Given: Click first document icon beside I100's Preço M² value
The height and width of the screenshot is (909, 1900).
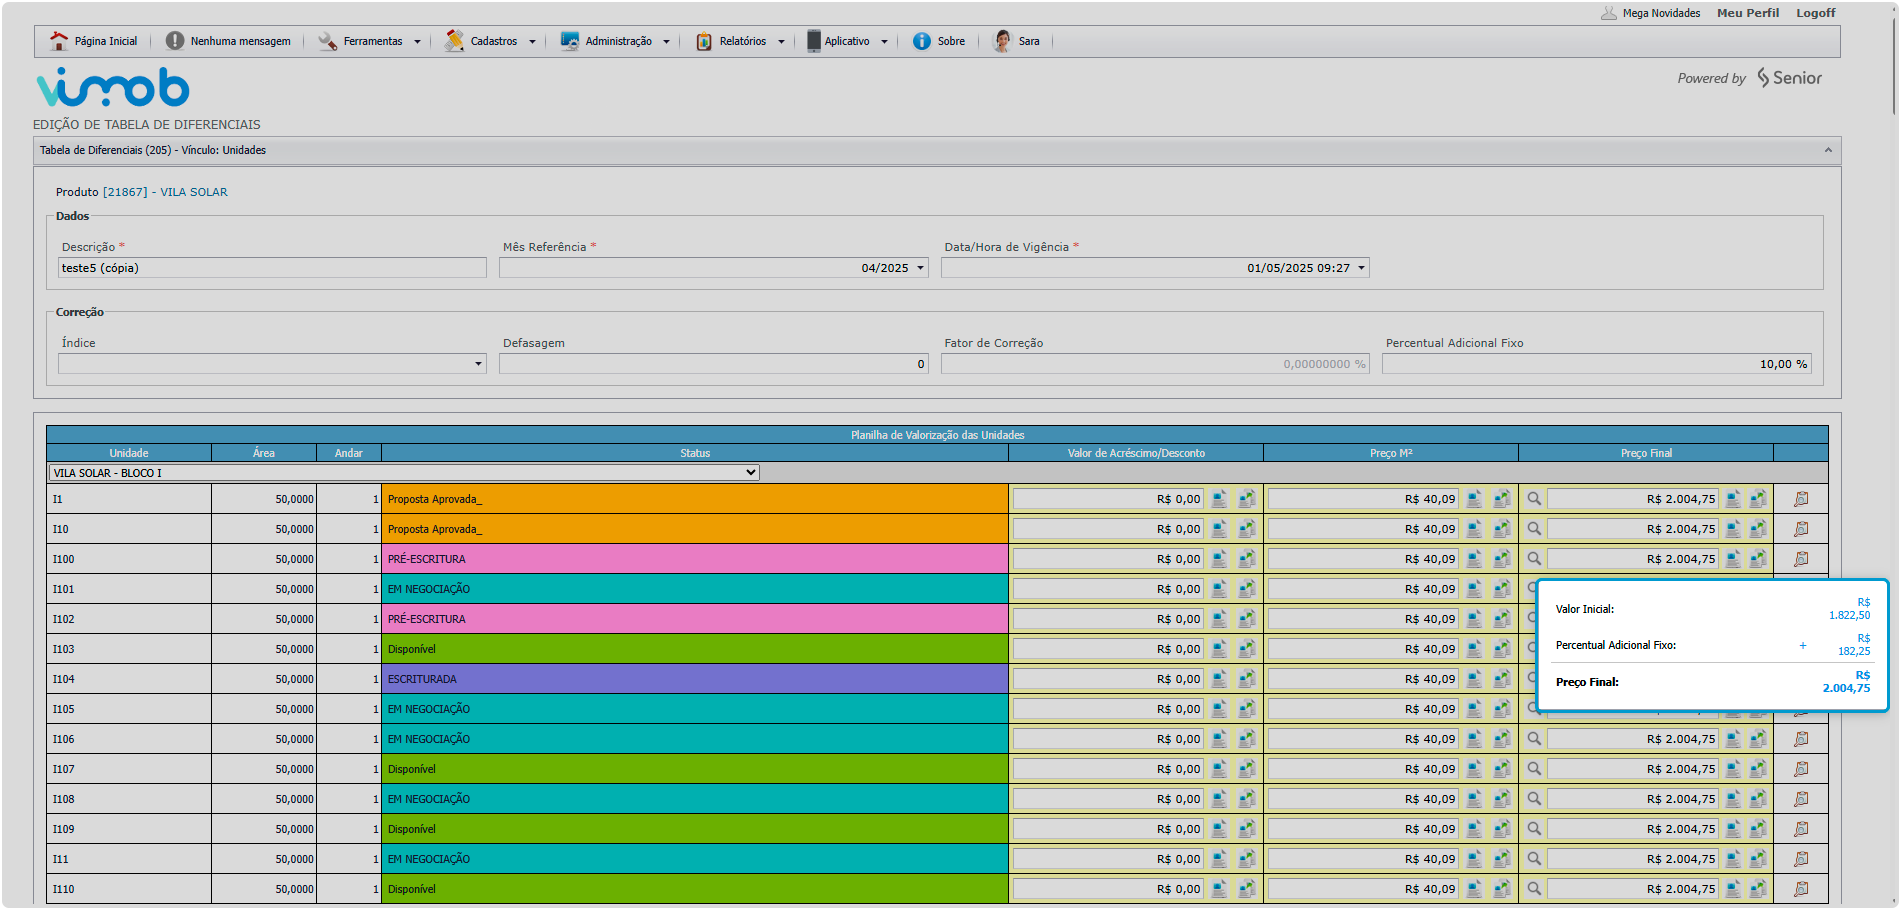Looking at the screenshot, I should tap(1474, 559).
